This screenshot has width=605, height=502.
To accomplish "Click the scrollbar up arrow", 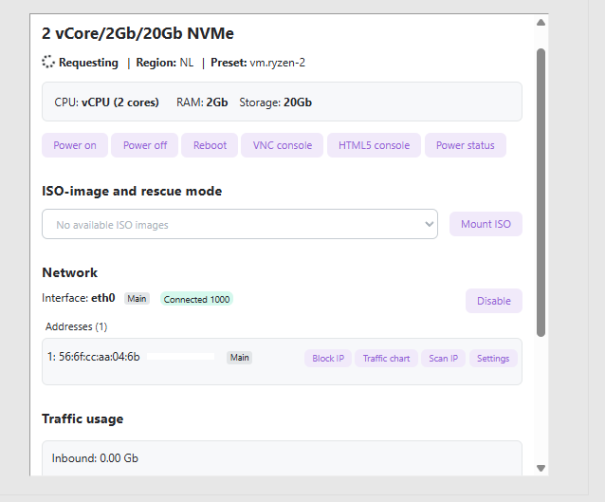I will (x=541, y=22).
